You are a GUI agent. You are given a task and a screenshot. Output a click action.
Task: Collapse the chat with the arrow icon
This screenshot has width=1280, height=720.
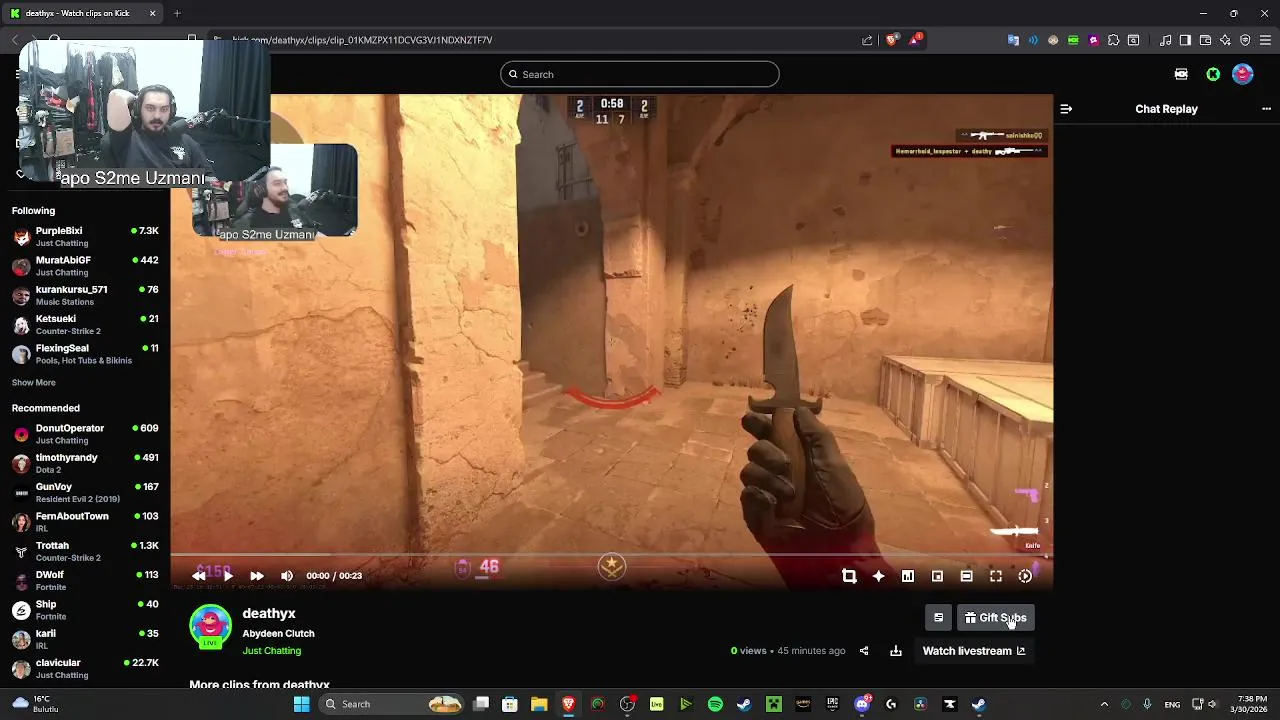click(1066, 109)
